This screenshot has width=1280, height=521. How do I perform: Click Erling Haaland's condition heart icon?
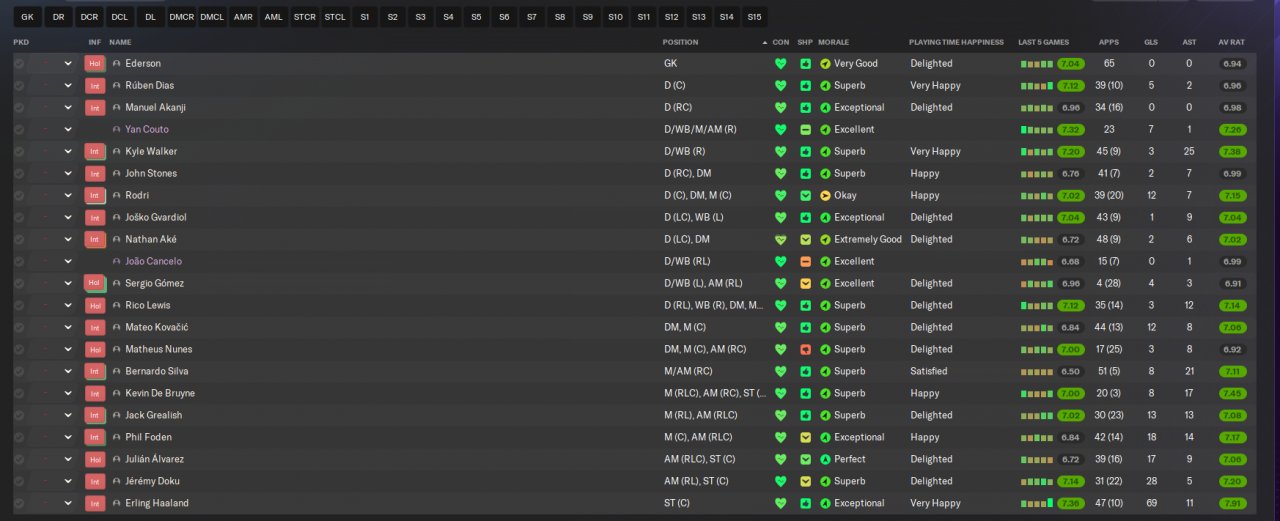coord(781,503)
